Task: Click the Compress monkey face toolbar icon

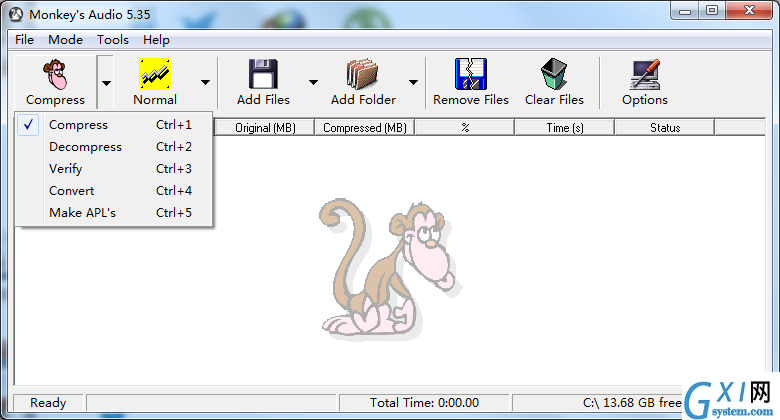Action: pyautogui.click(x=55, y=74)
